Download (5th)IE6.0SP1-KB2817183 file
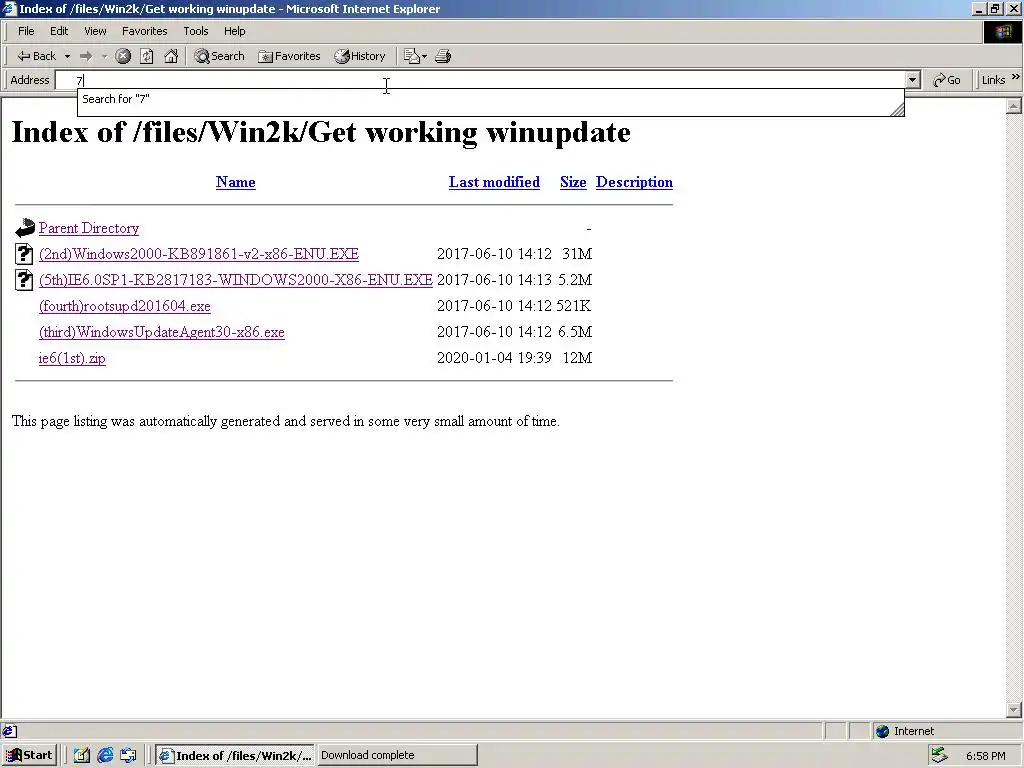 tap(236, 280)
